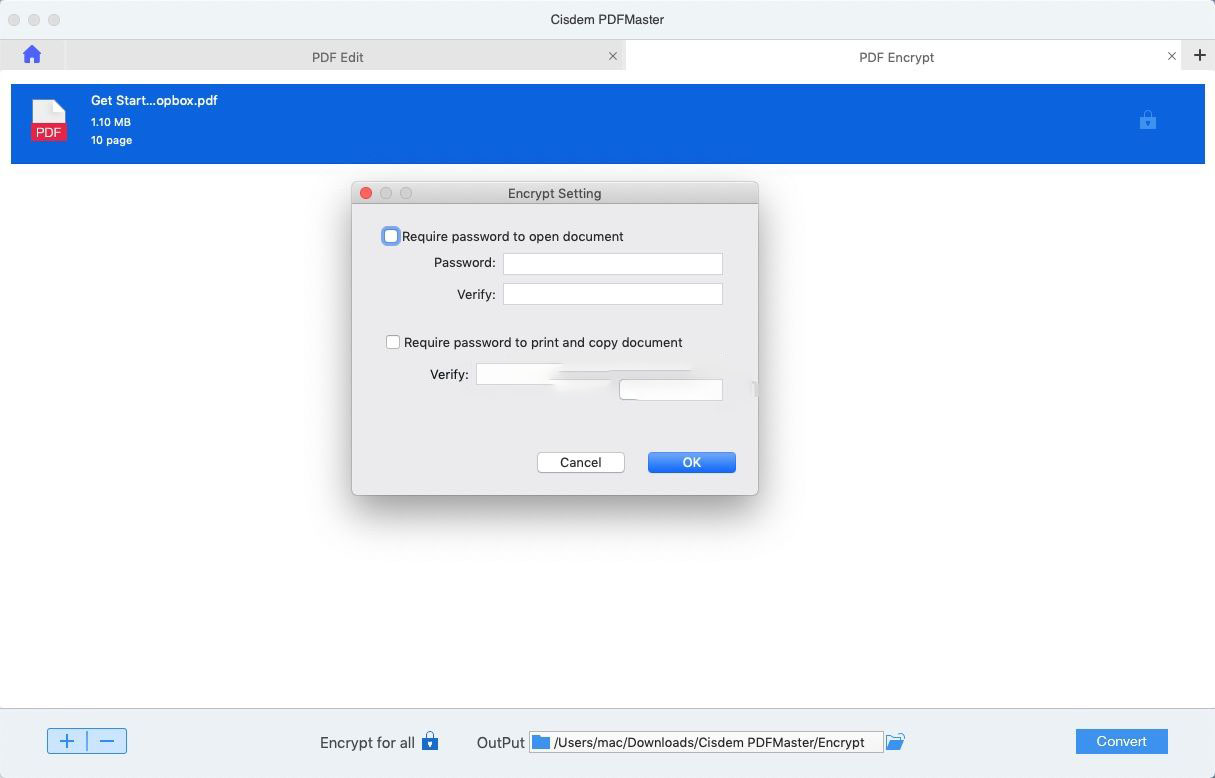This screenshot has height=778, width=1215.
Task: Click the red PDF file icon
Action: (49, 121)
